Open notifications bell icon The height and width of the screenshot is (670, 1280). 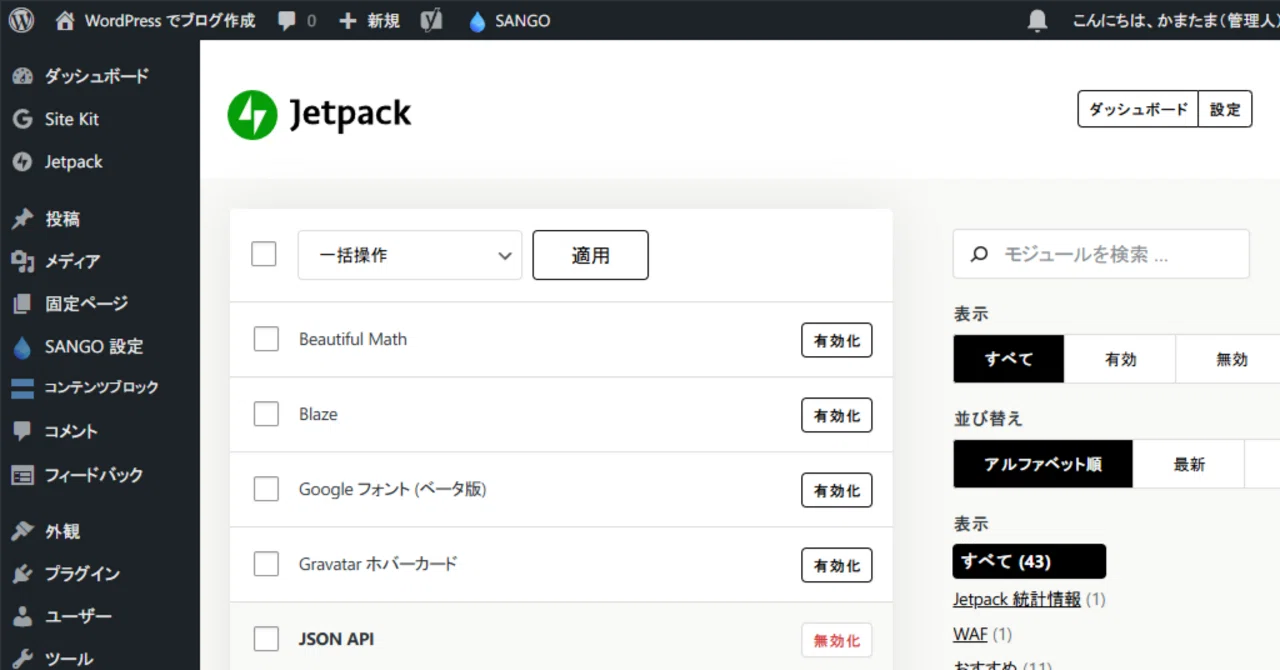1038,20
